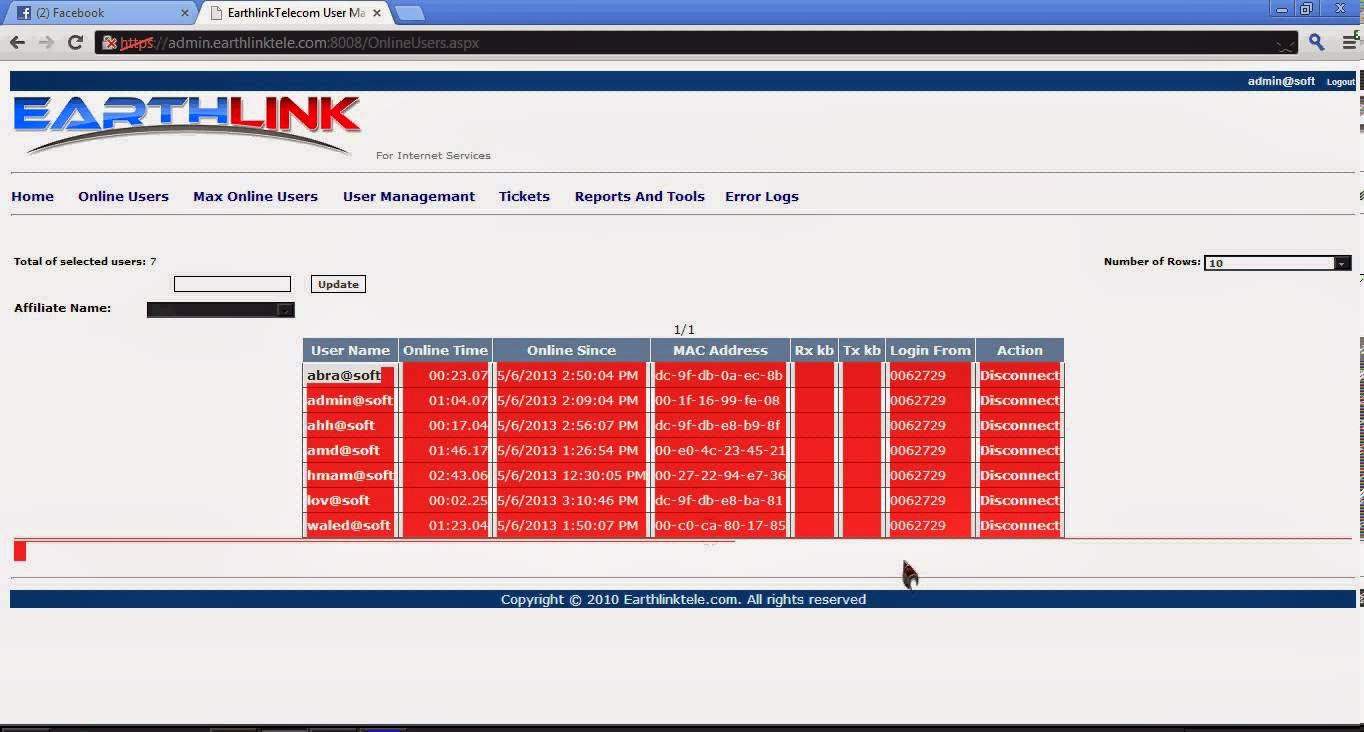The height and width of the screenshot is (732, 1364).
Task: Click the EARTHLINK logo
Action: tap(185, 125)
